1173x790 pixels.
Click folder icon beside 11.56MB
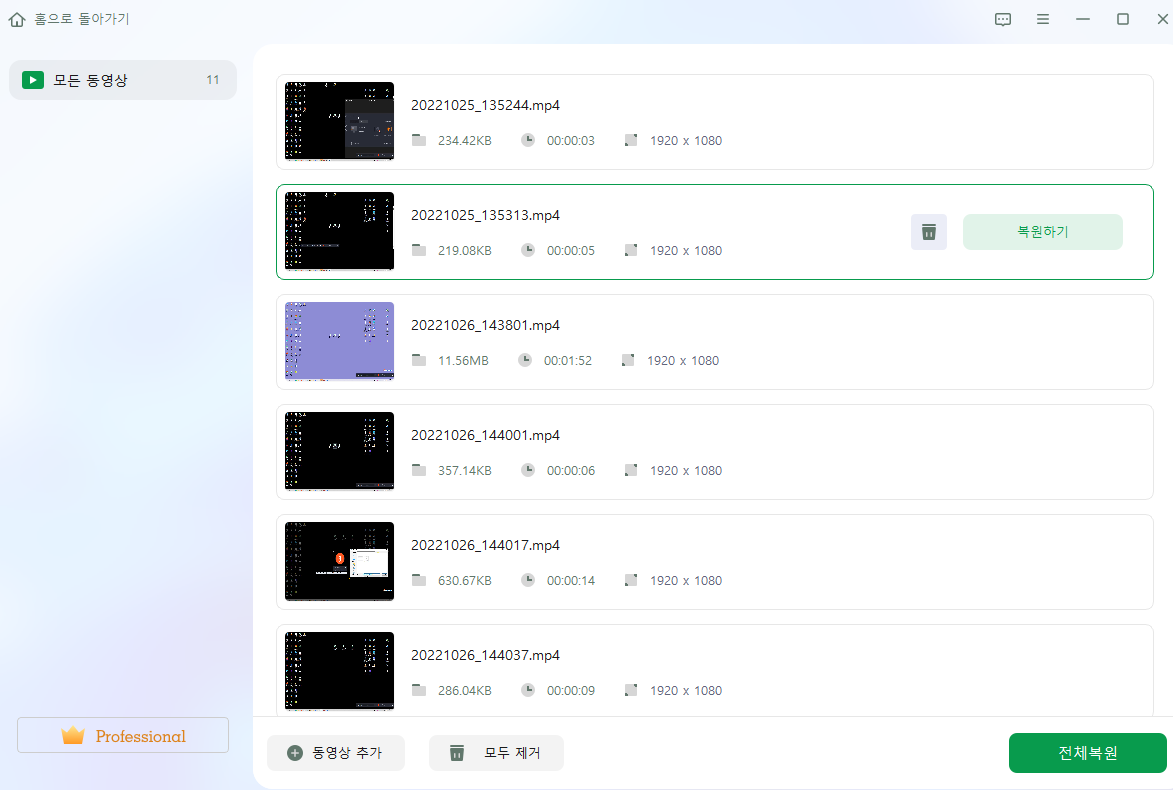419,360
